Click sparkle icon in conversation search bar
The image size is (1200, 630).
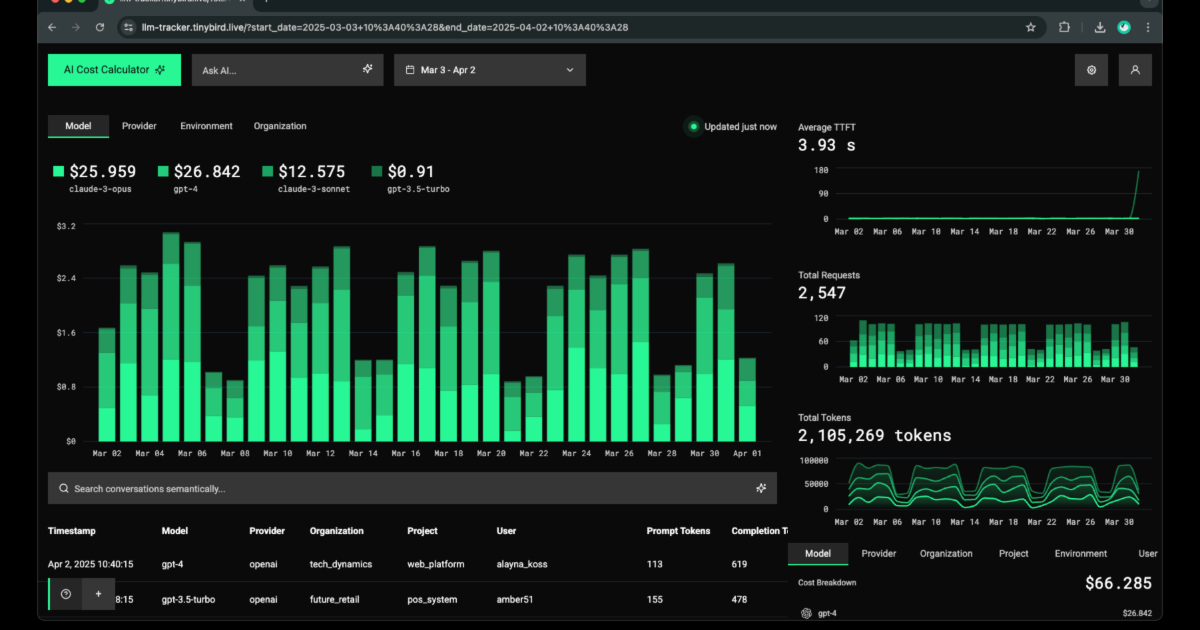pos(761,488)
